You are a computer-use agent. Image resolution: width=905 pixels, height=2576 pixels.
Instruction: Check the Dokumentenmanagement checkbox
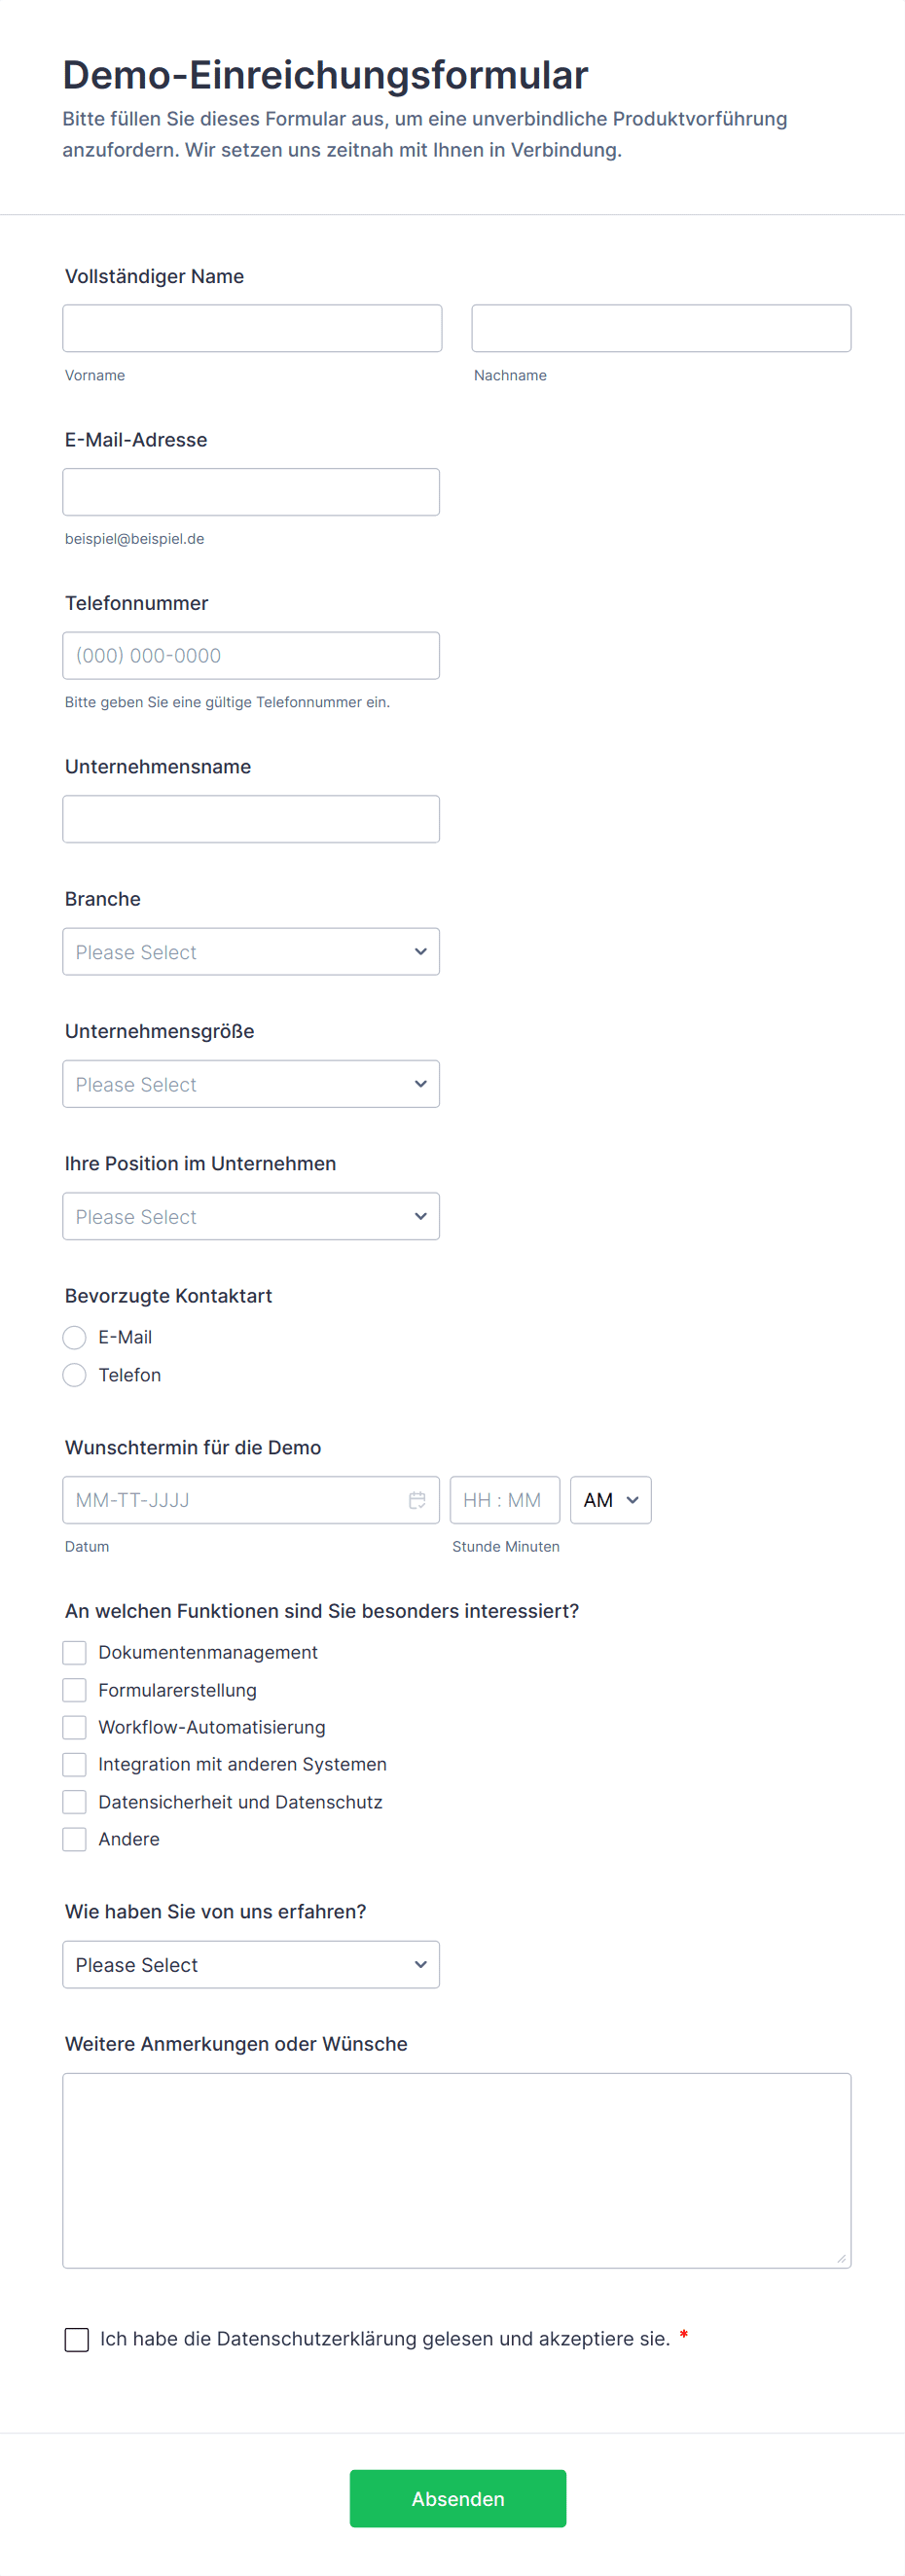pos(75,1652)
